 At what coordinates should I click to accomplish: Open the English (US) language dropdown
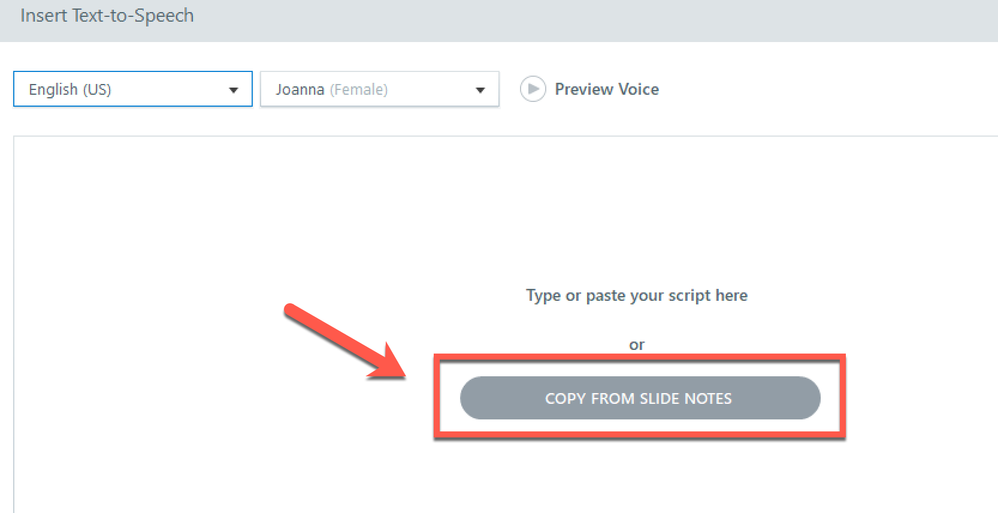coord(132,89)
